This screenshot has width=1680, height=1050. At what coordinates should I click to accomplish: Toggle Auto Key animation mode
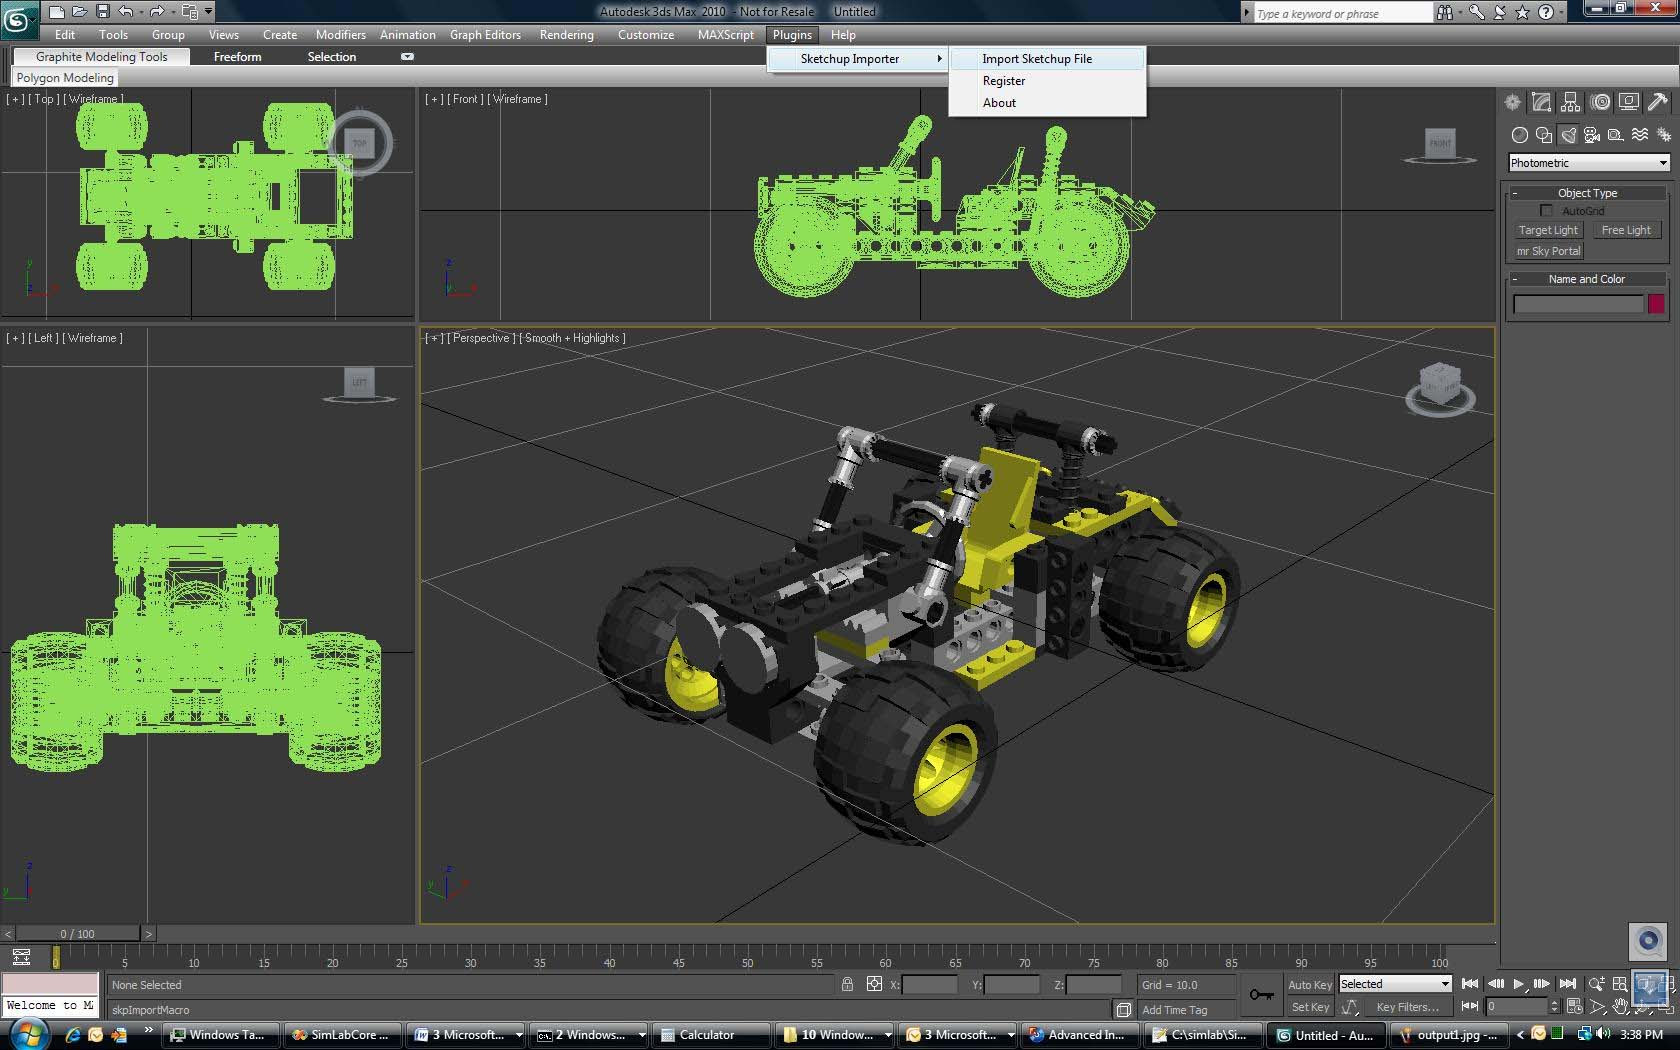(x=1309, y=985)
